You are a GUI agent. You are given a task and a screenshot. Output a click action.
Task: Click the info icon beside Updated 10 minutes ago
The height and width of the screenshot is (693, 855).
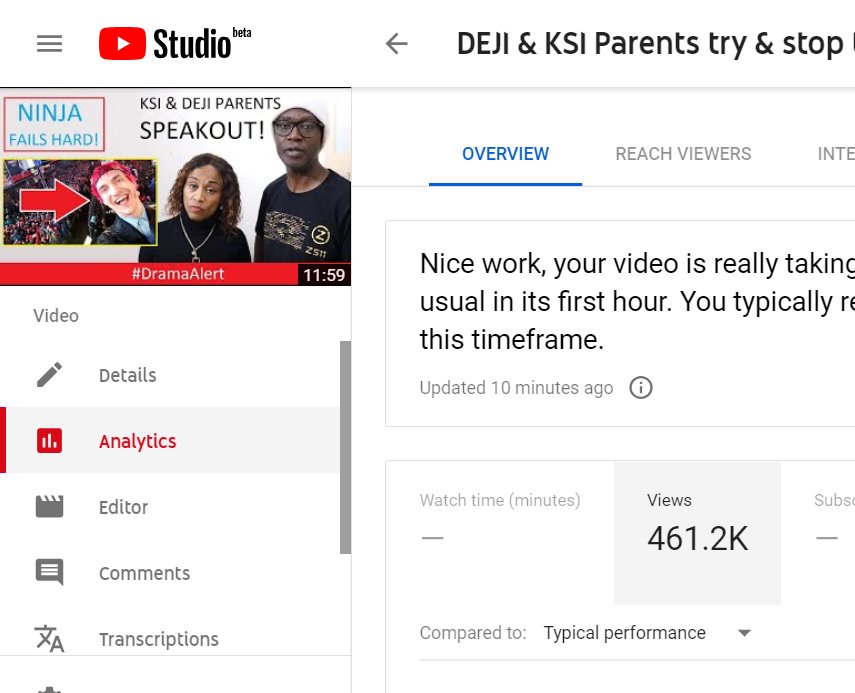tap(641, 388)
